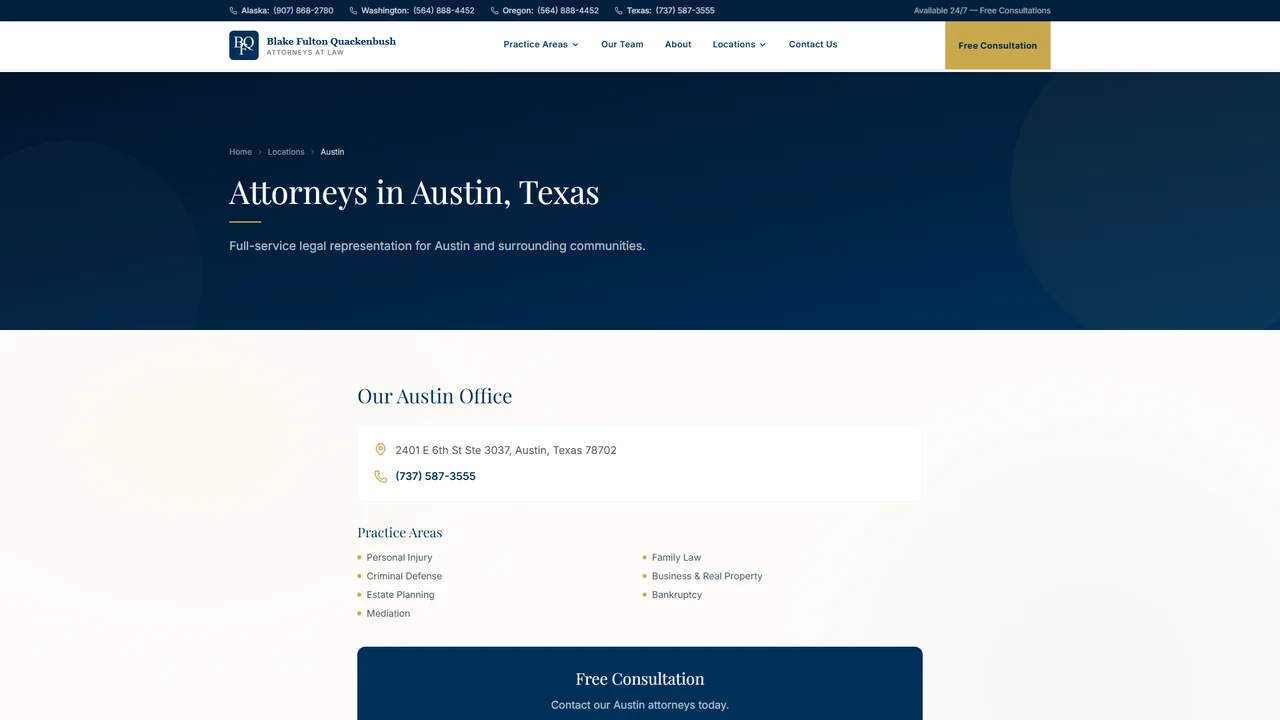Call the Texas number in the top bar
This screenshot has height=720, width=1280.
[x=685, y=11]
